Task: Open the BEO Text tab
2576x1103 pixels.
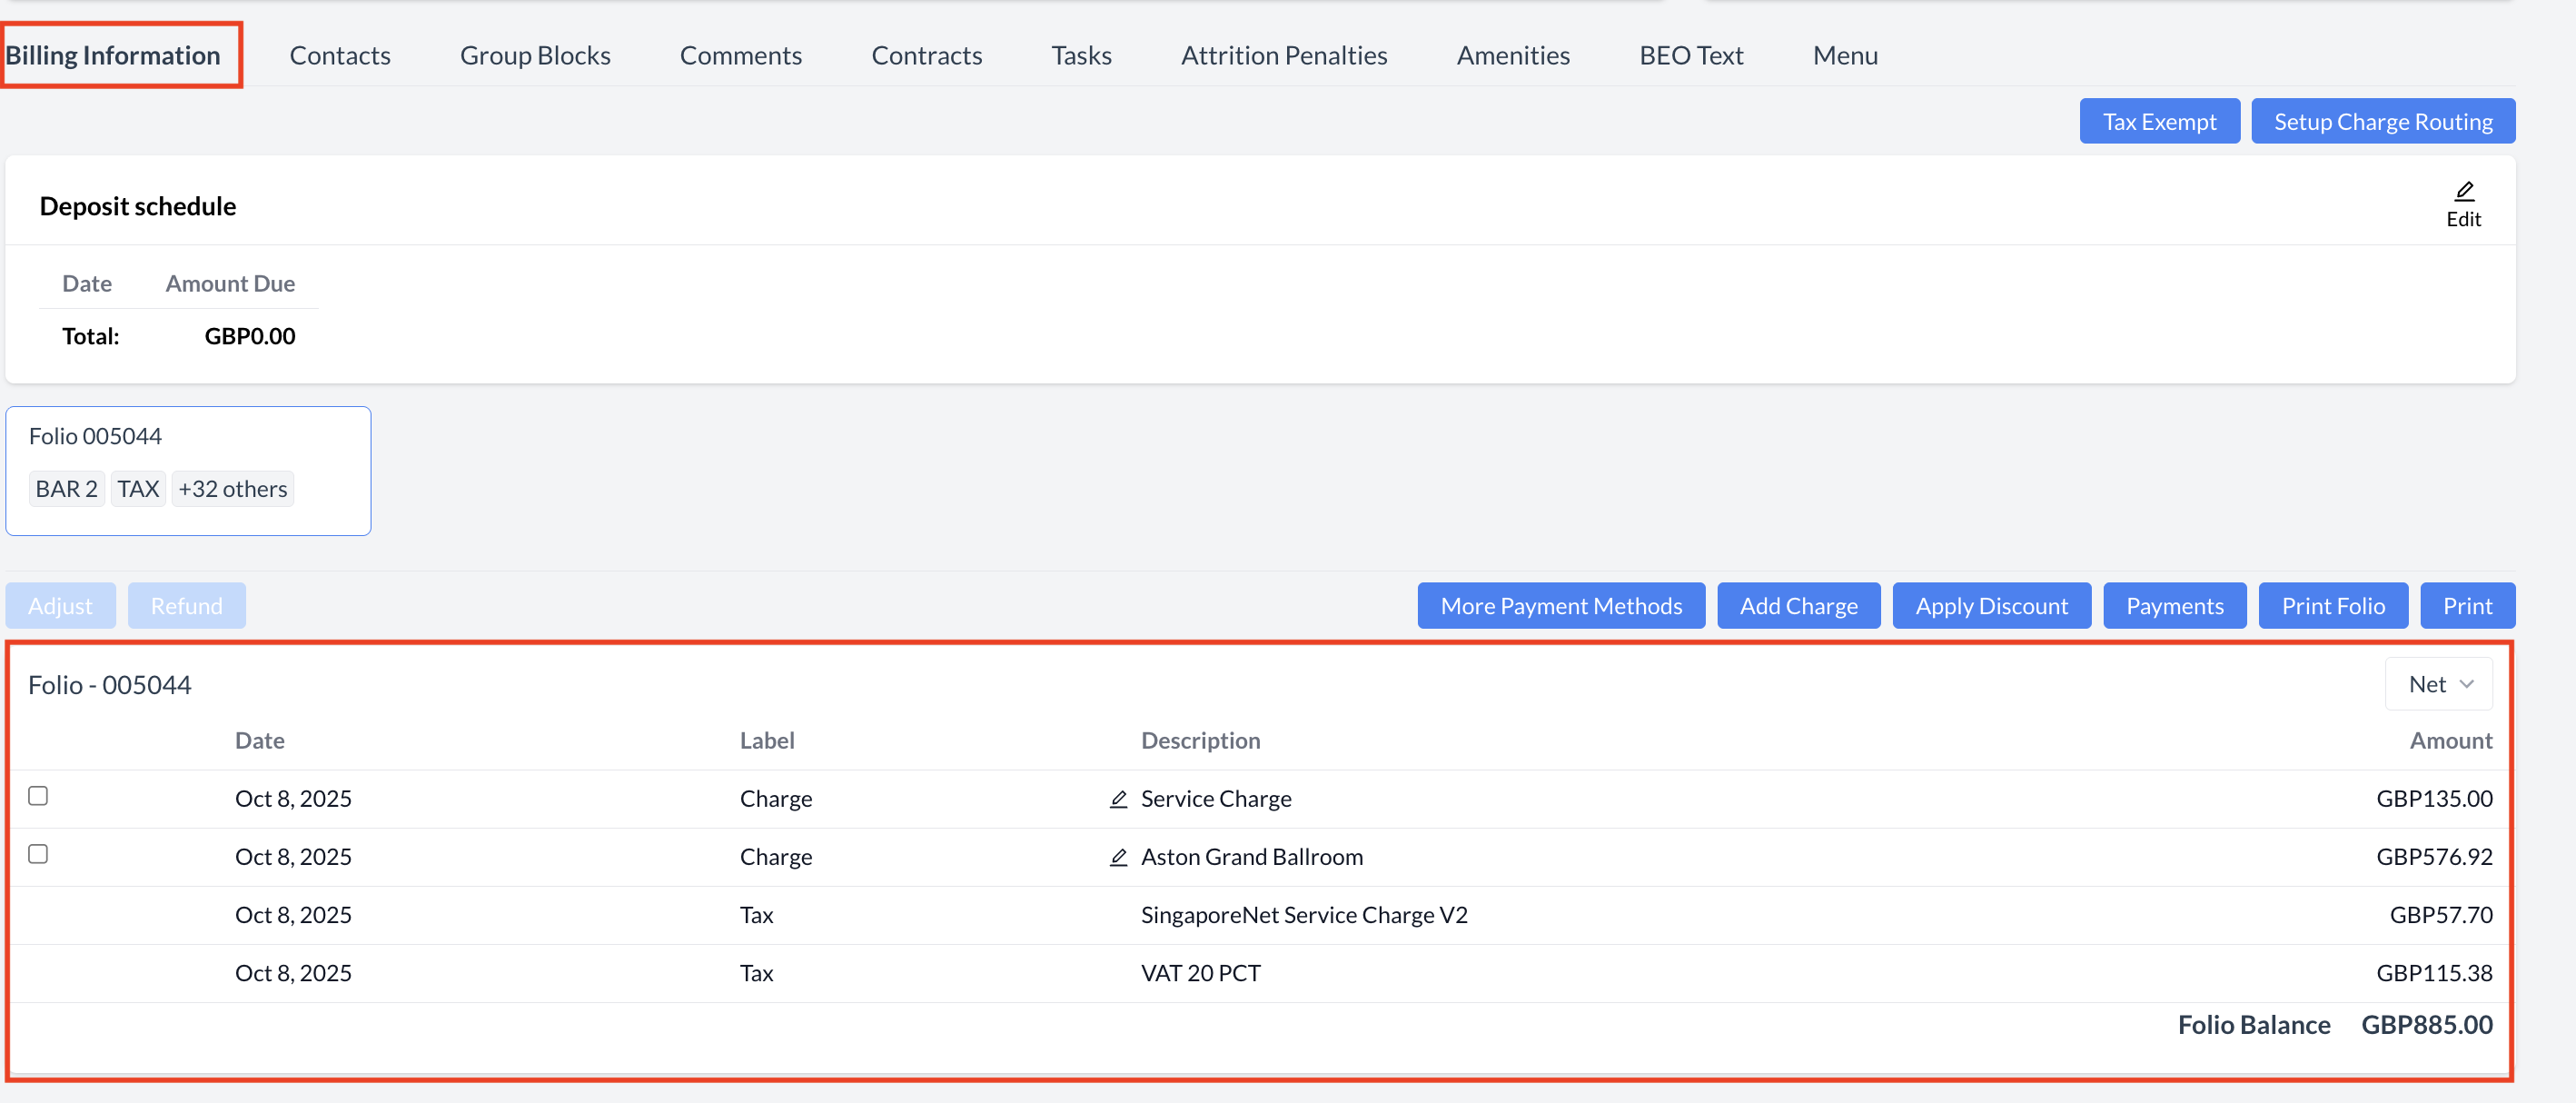Action: 1690,56
